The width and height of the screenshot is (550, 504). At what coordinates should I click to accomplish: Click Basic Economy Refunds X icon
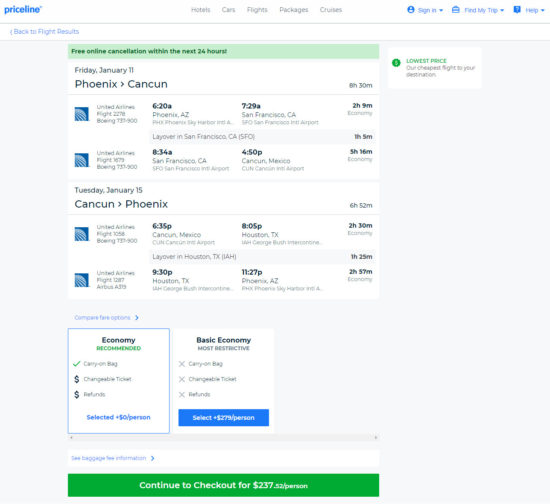pyautogui.click(x=182, y=395)
